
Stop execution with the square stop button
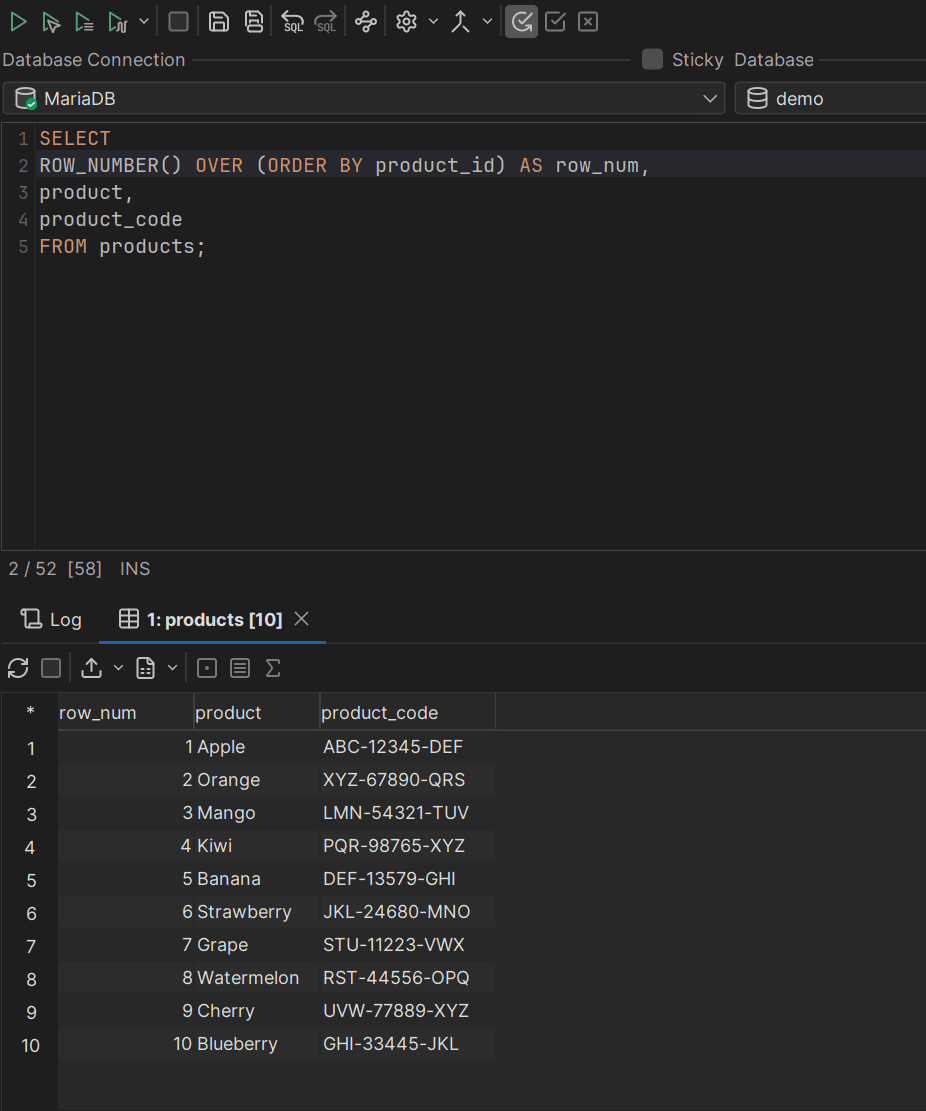[179, 22]
